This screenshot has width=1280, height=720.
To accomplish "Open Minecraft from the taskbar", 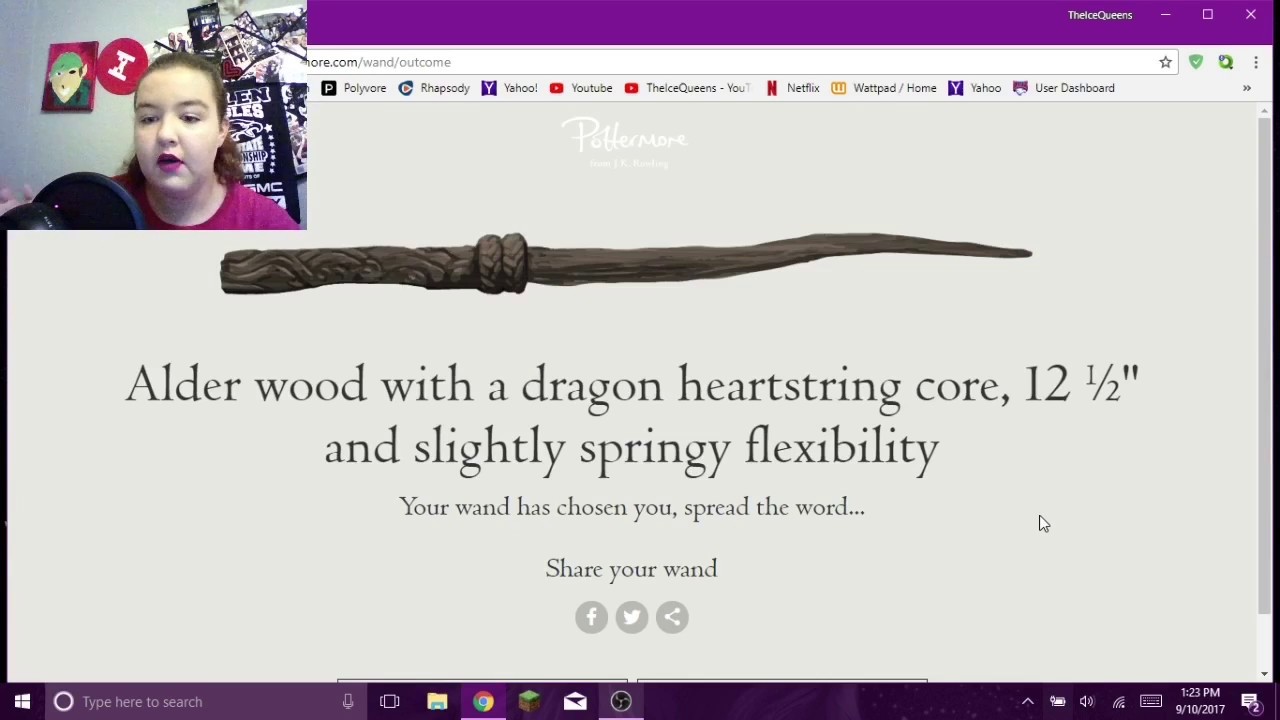I will click(x=529, y=702).
